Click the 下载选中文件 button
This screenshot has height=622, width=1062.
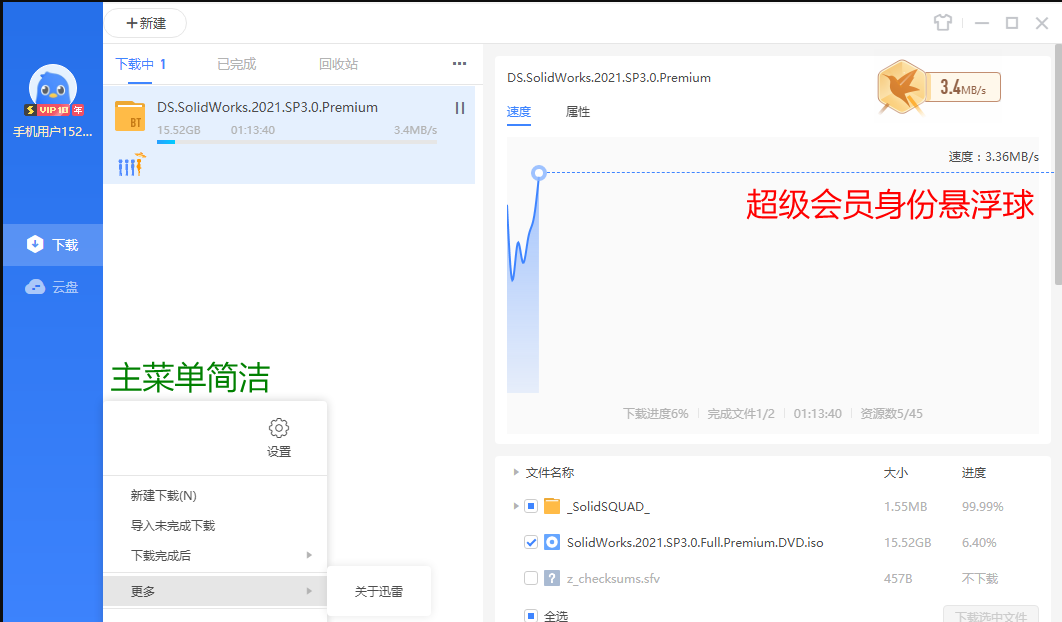point(991,615)
